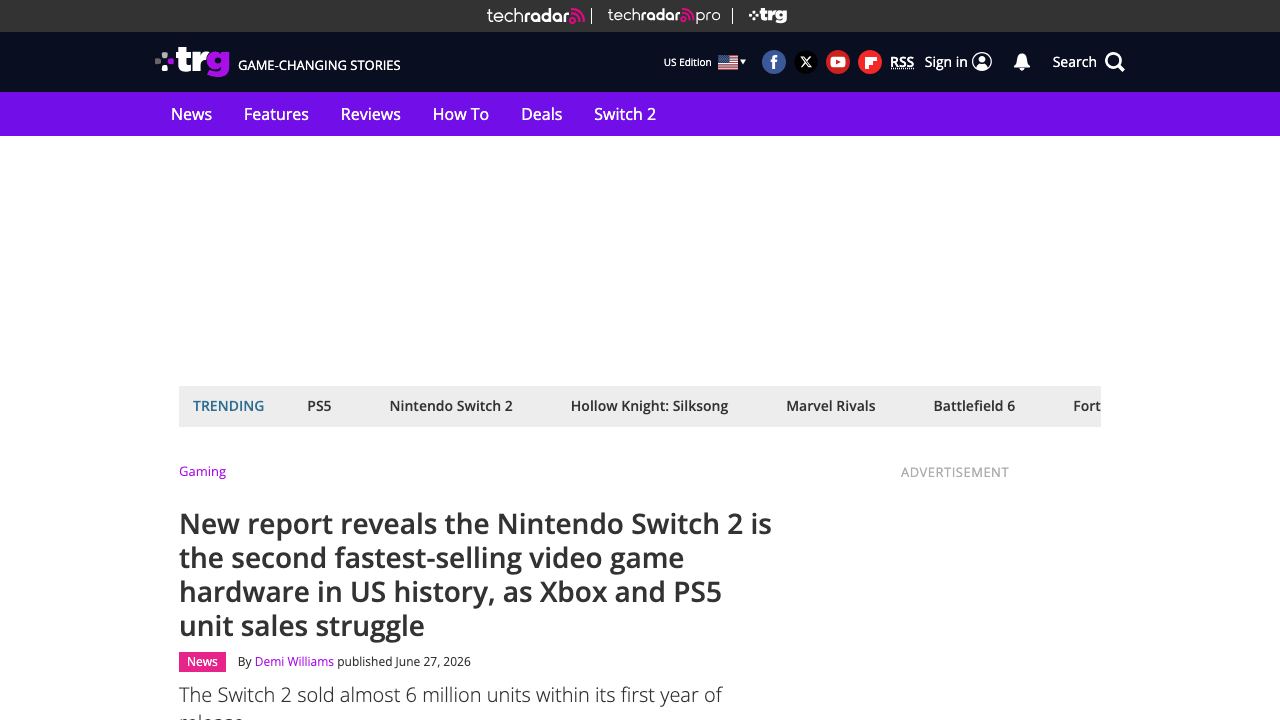Screen dimensions: 1280x720
Task: Open the RSS feed link
Action: click(902, 62)
